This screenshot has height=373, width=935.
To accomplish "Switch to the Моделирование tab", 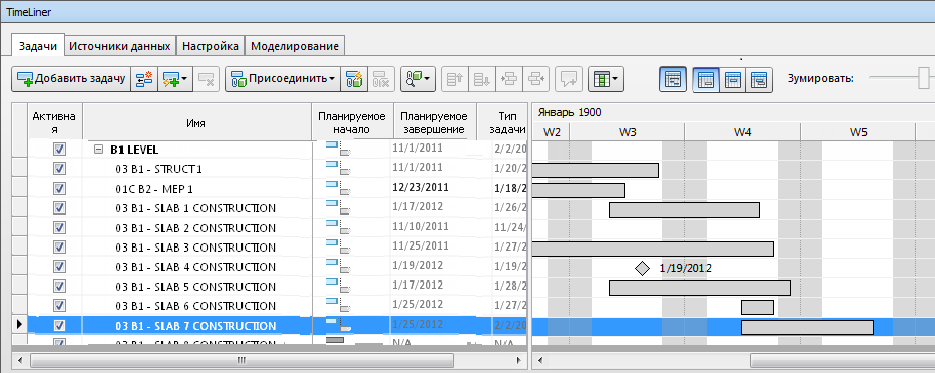I will click(x=295, y=46).
